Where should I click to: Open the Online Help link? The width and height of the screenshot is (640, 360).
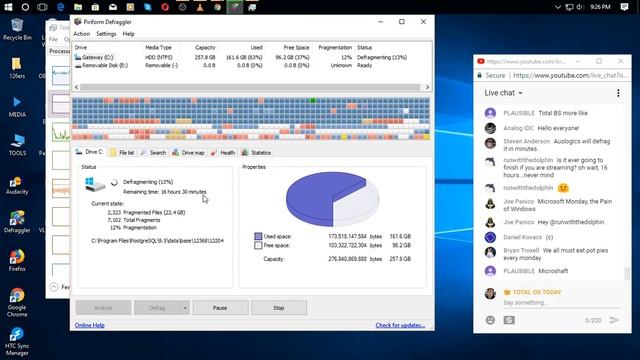90,325
